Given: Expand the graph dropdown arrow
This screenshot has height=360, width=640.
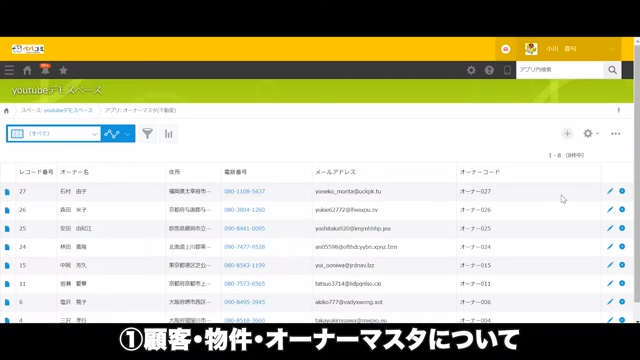Looking at the screenshot, I should 128,134.
